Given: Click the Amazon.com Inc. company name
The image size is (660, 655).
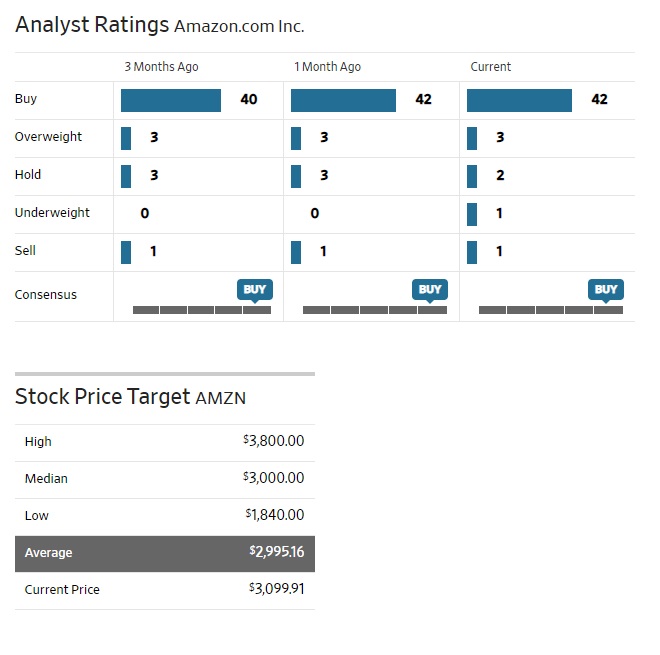Looking at the screenshot, I should pyautogui.click(x=239, y=26).
